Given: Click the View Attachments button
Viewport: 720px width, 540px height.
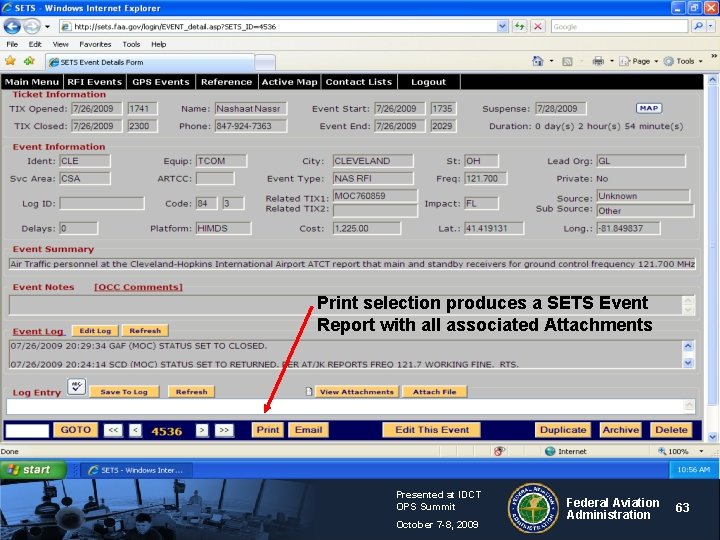Looking at the screenshot, I should click(x=357, y=392).
